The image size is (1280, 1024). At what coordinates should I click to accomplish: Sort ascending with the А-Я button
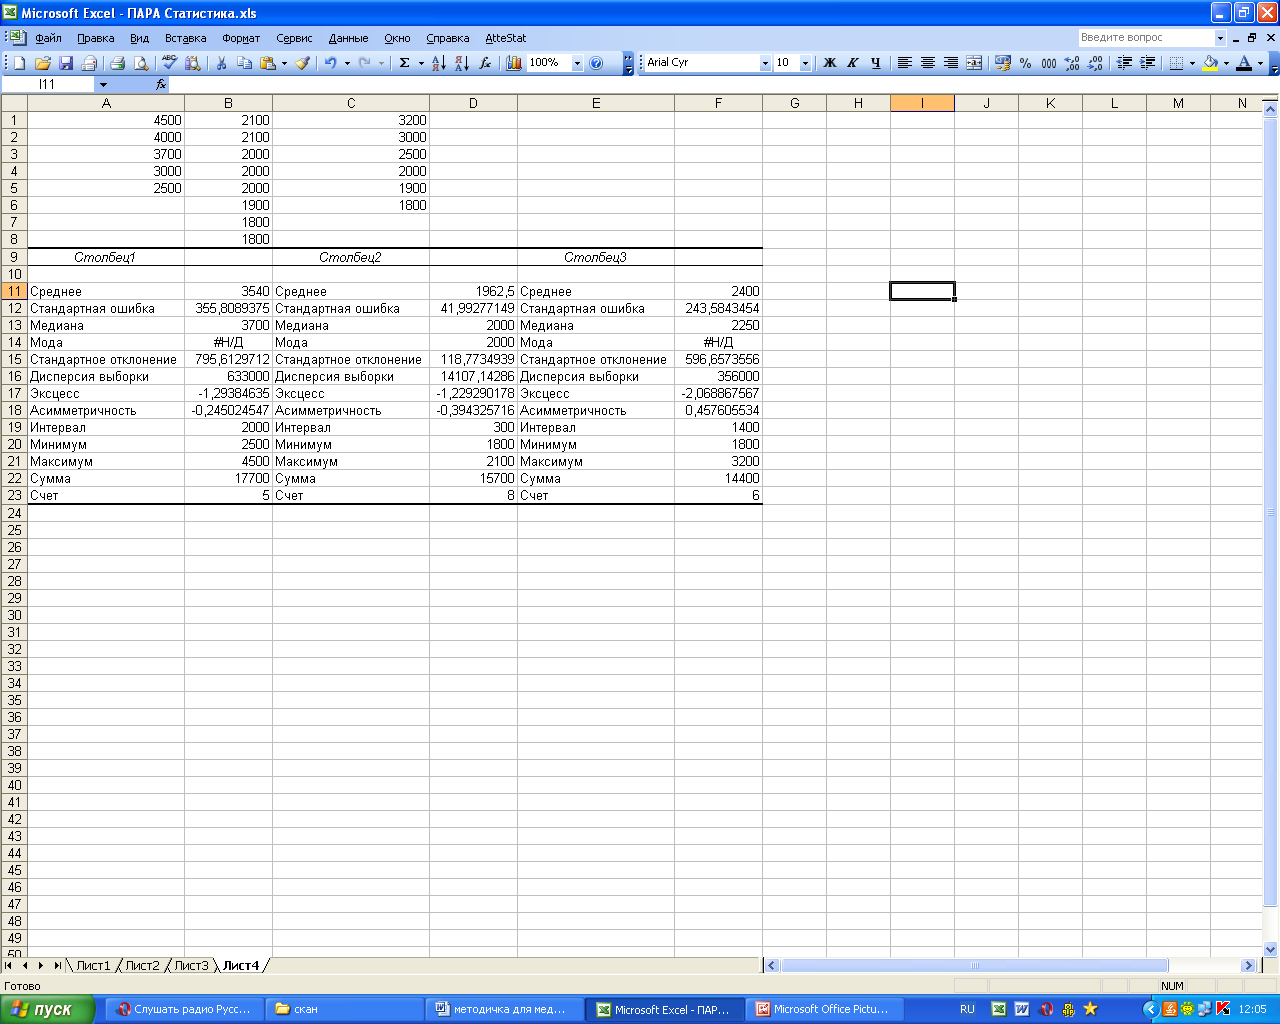438,63
